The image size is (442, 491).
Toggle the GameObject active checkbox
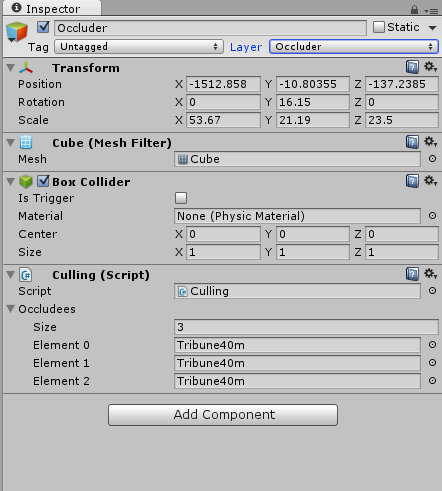pos(43,27)
